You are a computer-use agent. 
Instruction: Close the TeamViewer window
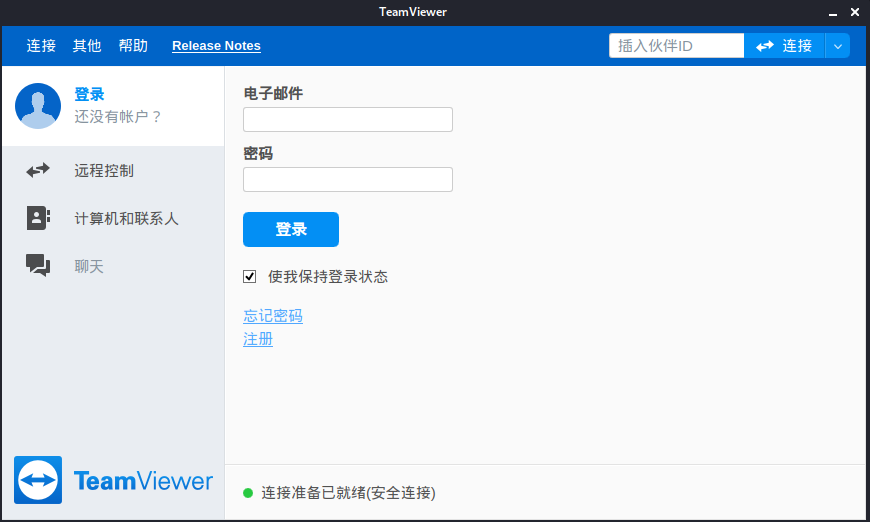[x=855, y=12]
